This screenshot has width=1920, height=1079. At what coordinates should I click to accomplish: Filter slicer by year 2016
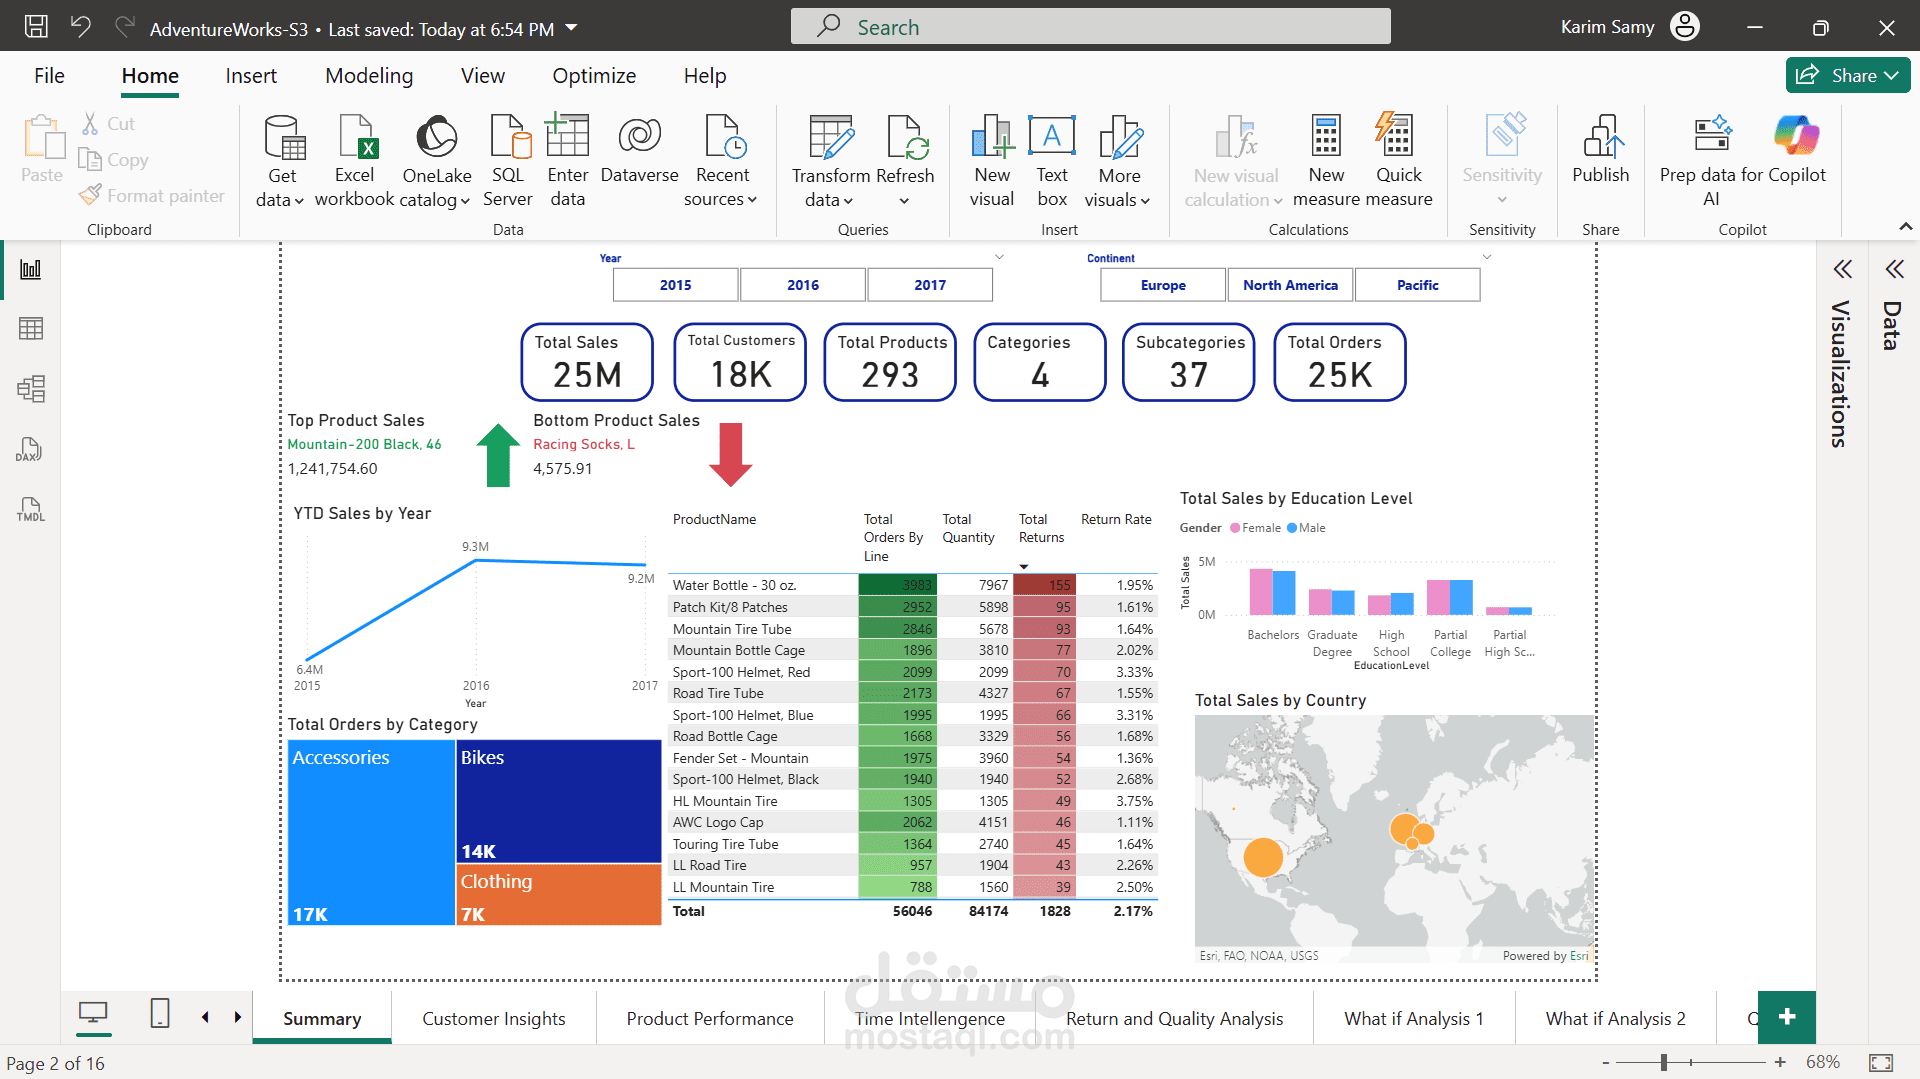point(803,285)
